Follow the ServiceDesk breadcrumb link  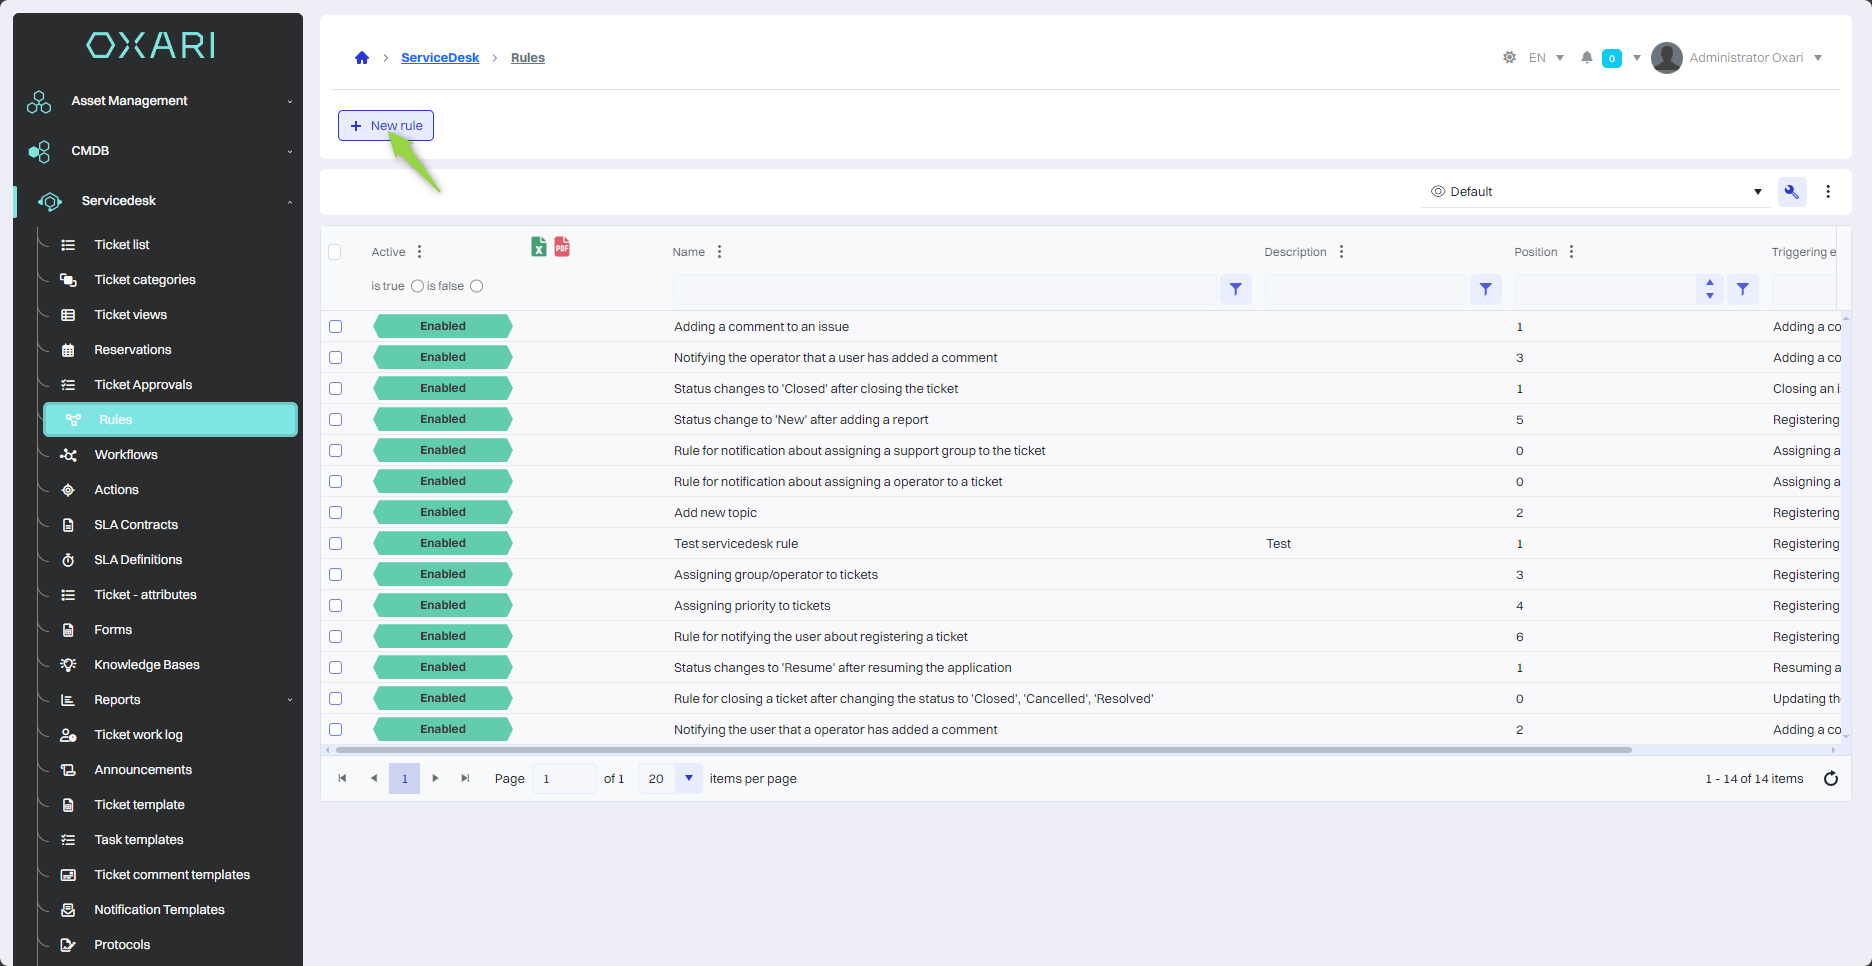(x=440, y=58)
